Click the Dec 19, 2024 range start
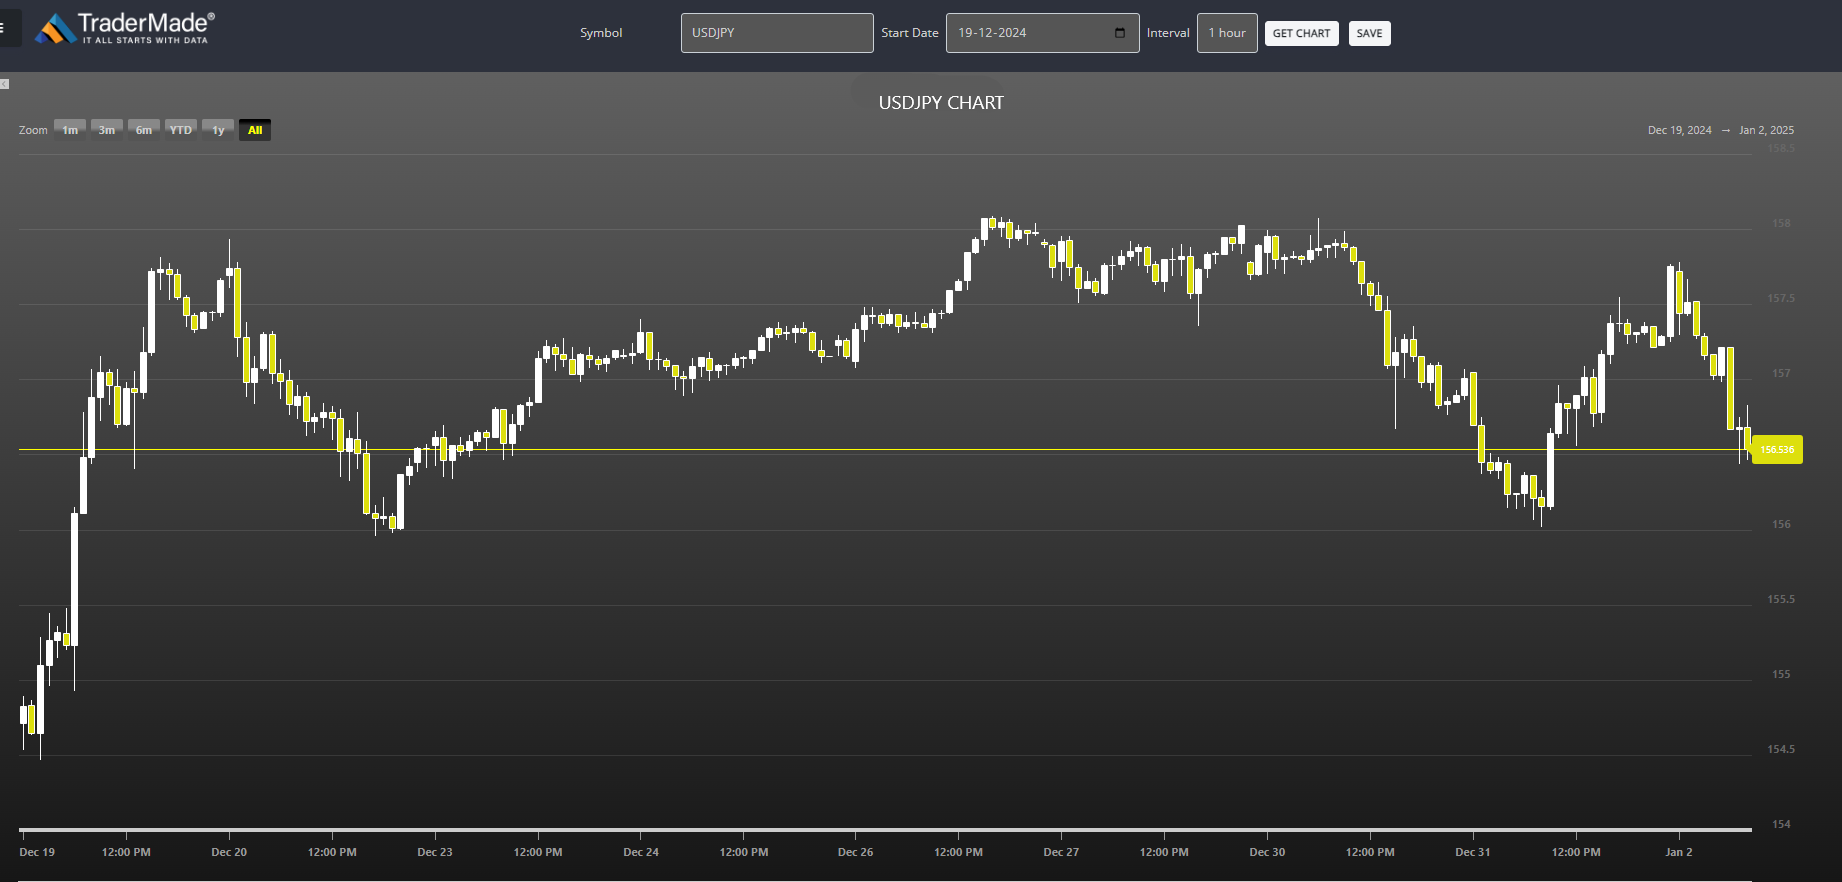1842x882 pixels. 1679,130
